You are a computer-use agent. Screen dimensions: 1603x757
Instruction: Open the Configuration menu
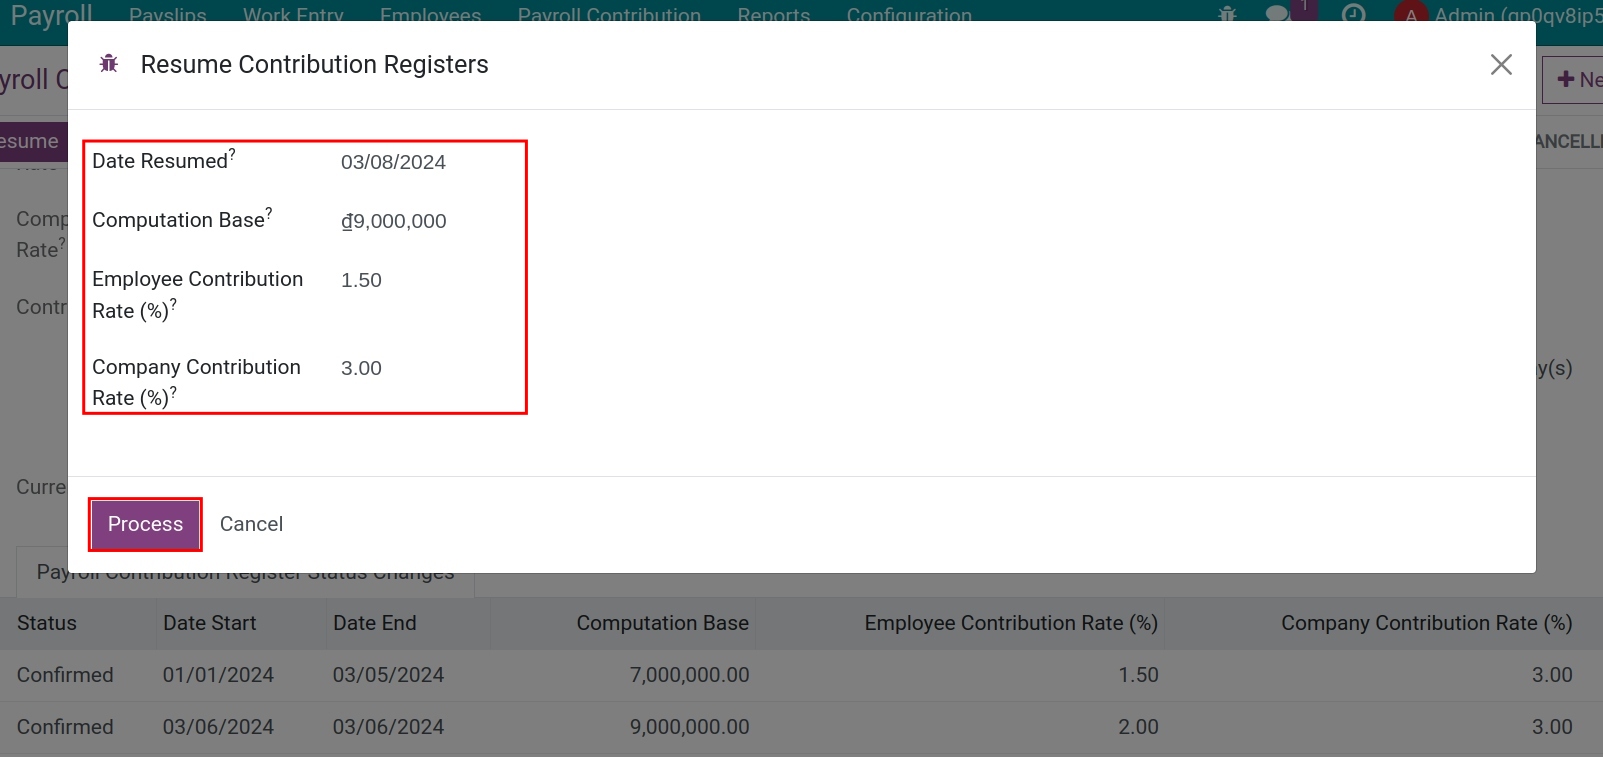point(909,15)
